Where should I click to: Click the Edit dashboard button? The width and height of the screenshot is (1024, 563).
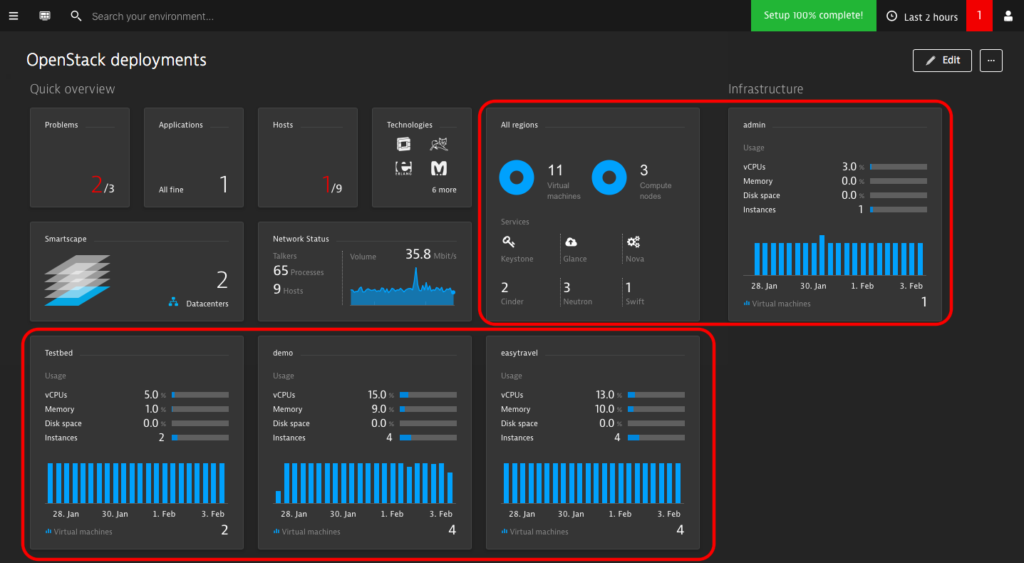click(x=942, y=60)
